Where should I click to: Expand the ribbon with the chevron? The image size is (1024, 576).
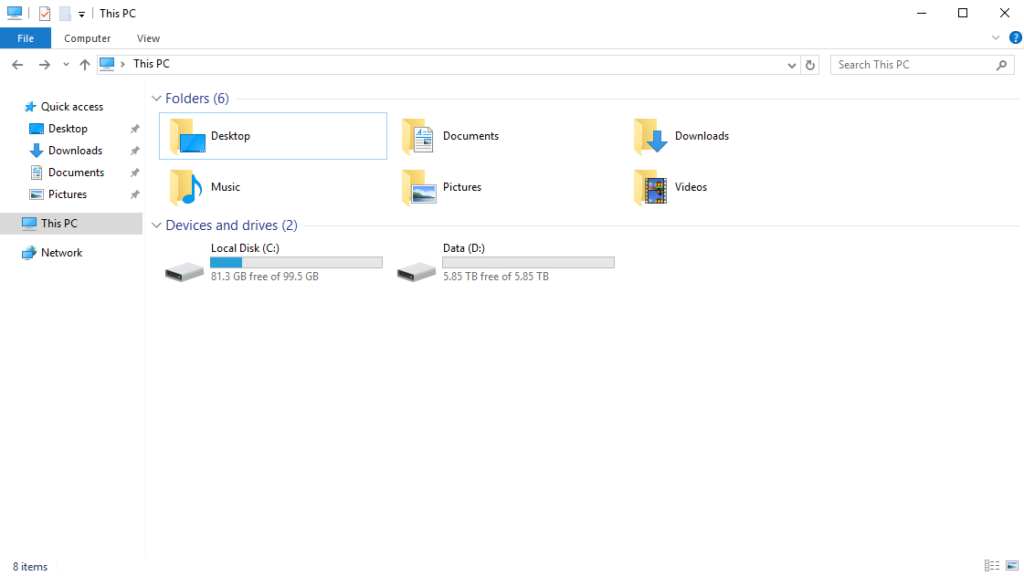(995, 38)
